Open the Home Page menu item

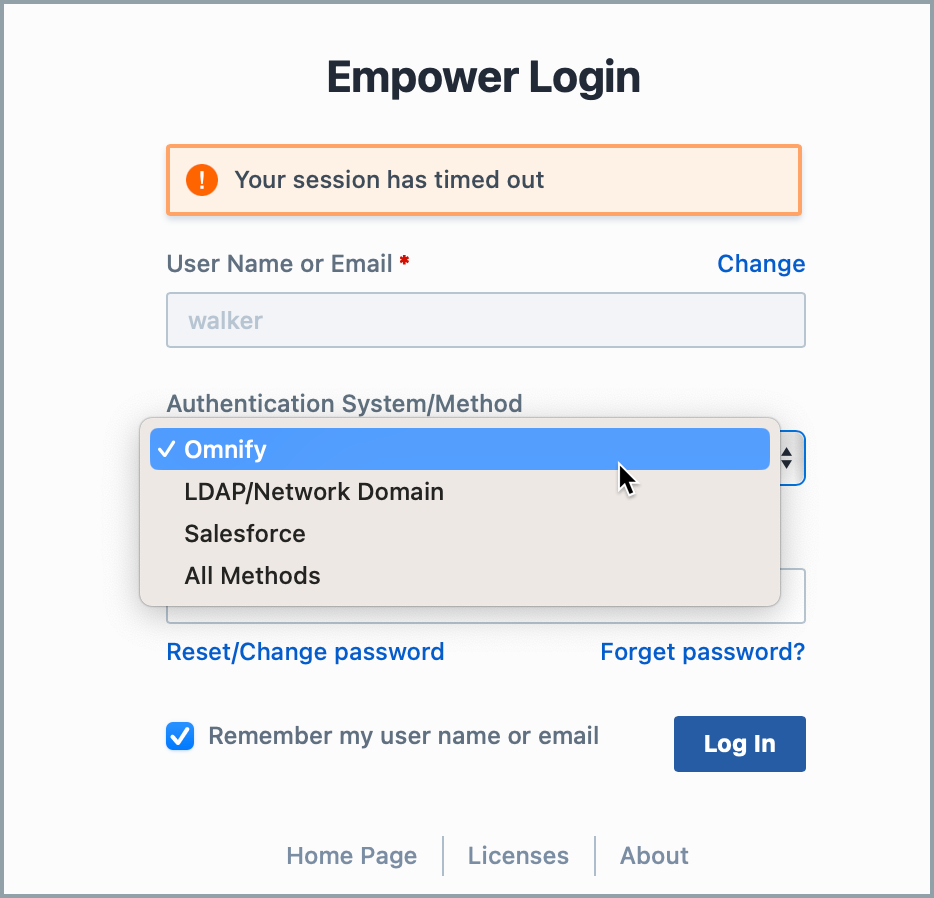[x=351, y=856]
